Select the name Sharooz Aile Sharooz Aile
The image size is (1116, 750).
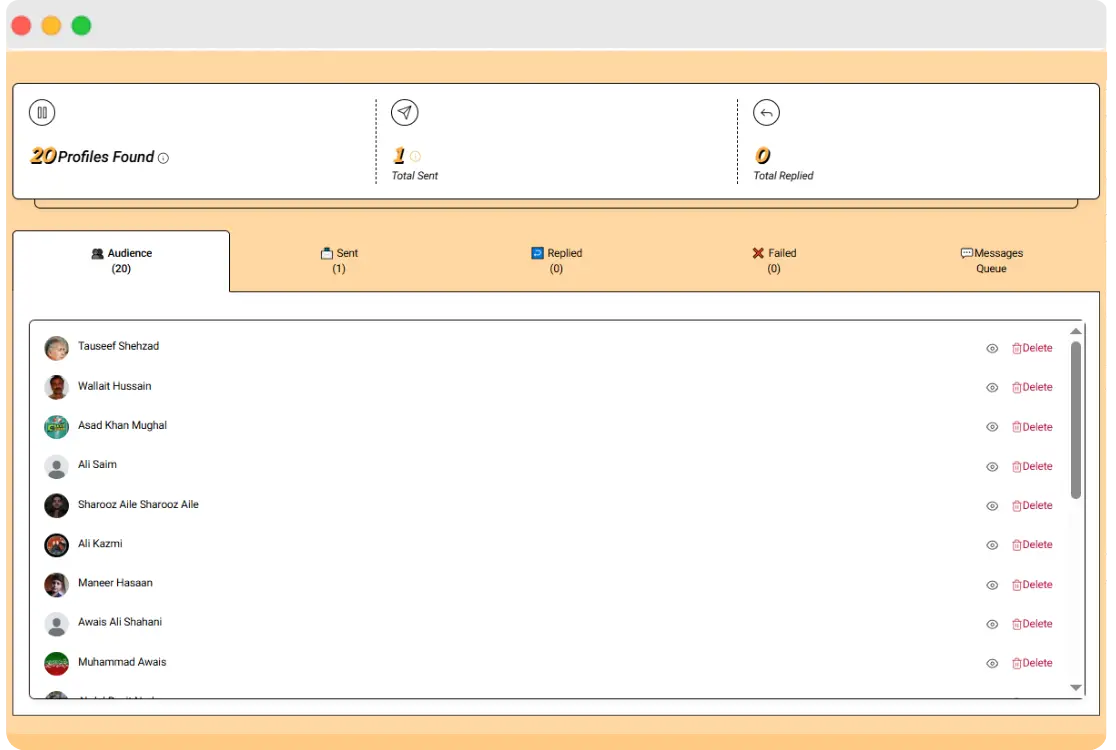(138, 504)
